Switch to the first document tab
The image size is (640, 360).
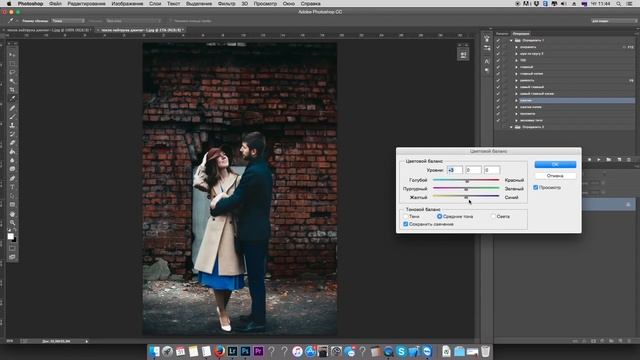(x=48, y=30)
